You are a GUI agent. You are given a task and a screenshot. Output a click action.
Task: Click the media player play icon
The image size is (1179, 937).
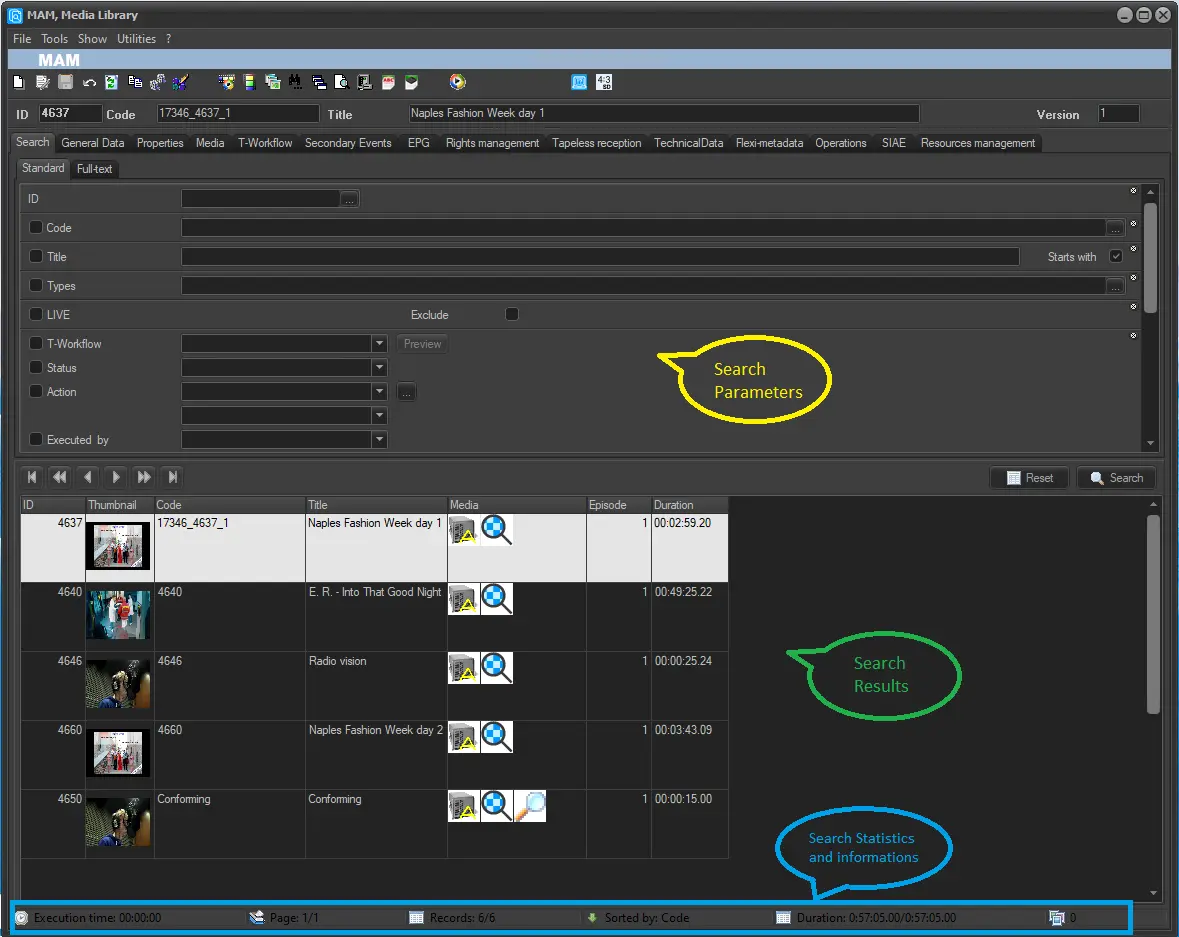pyautogui.click(x=457, y=82)
